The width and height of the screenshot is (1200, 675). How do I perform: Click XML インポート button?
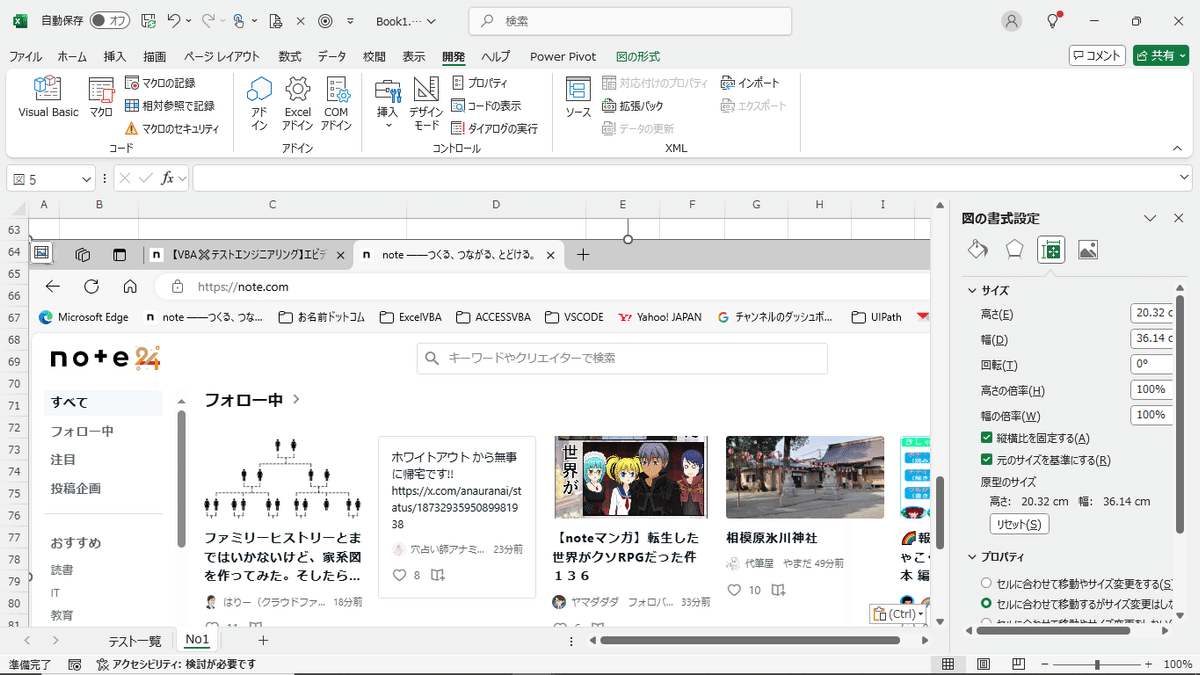click(751, 83)
